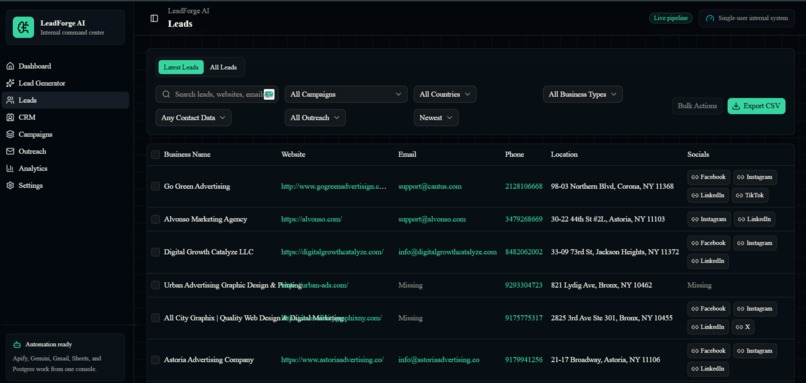This screenshot has height=383, width=806.
Task: Click the Automation ready bot icon
Action: point(17,344)
